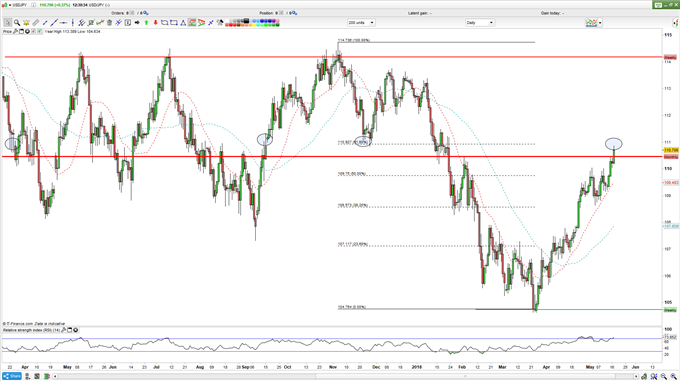Open the USD/JPY instrument dropdown arrow
680x381 pixels.
pyautogui.click(x=10, y=5)
